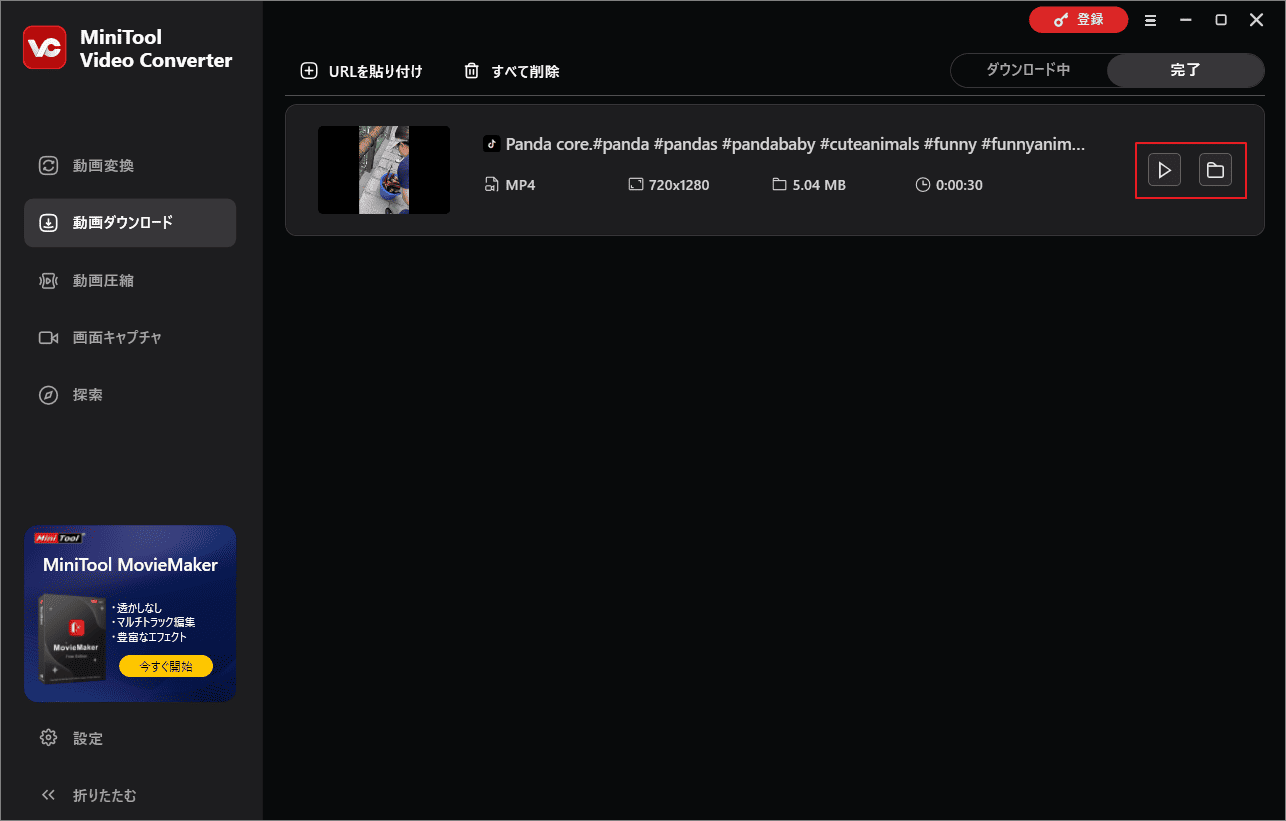The image size is (1286, 821).
Task: Click すべて削除 to clear the list
Action: coord(512,71)
